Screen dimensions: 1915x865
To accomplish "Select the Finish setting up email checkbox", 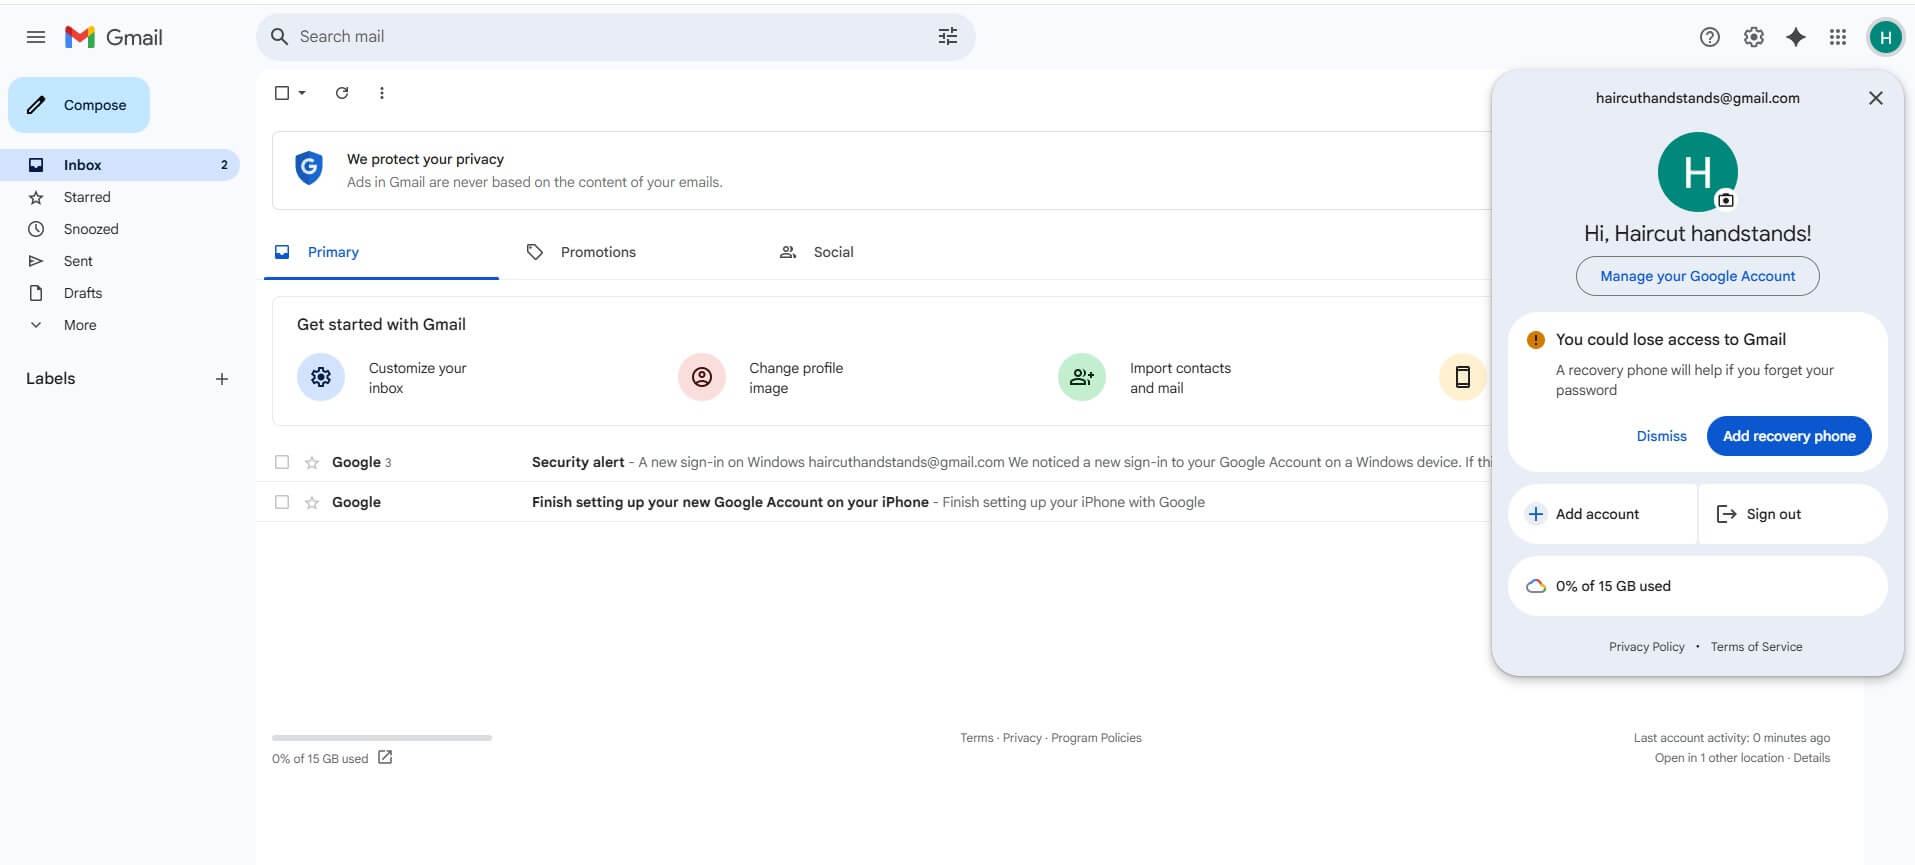I will tap(282, 502).
